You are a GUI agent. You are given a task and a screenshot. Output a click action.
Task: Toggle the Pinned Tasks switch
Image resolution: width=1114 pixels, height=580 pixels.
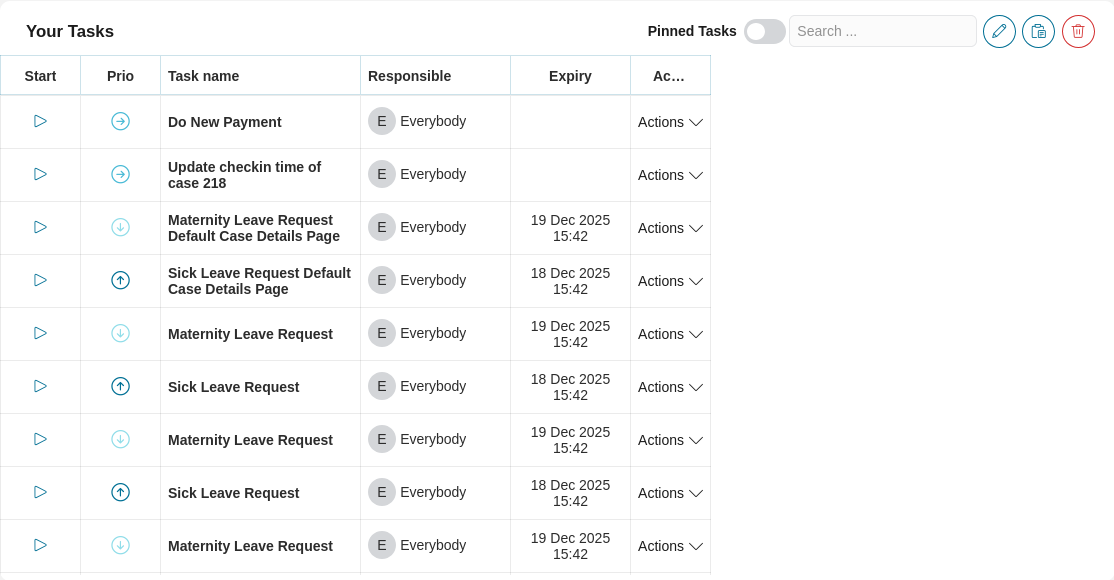pyautogui.click(x=764, y=31)
